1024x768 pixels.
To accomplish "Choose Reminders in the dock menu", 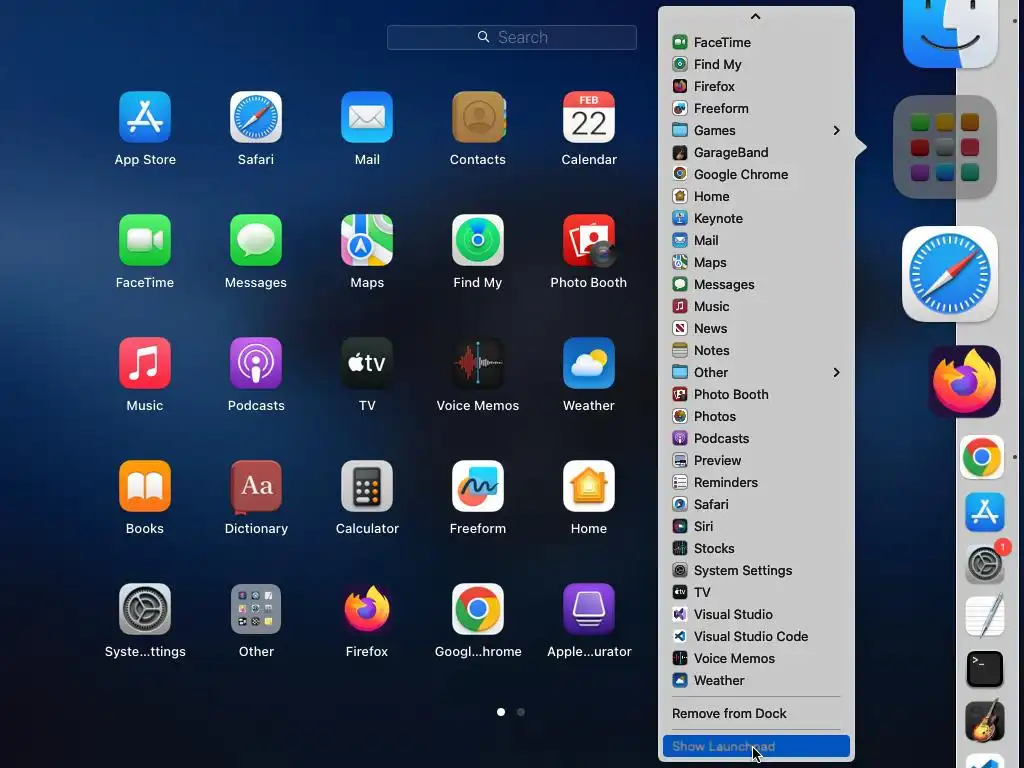I will click(x=756, y=483).
